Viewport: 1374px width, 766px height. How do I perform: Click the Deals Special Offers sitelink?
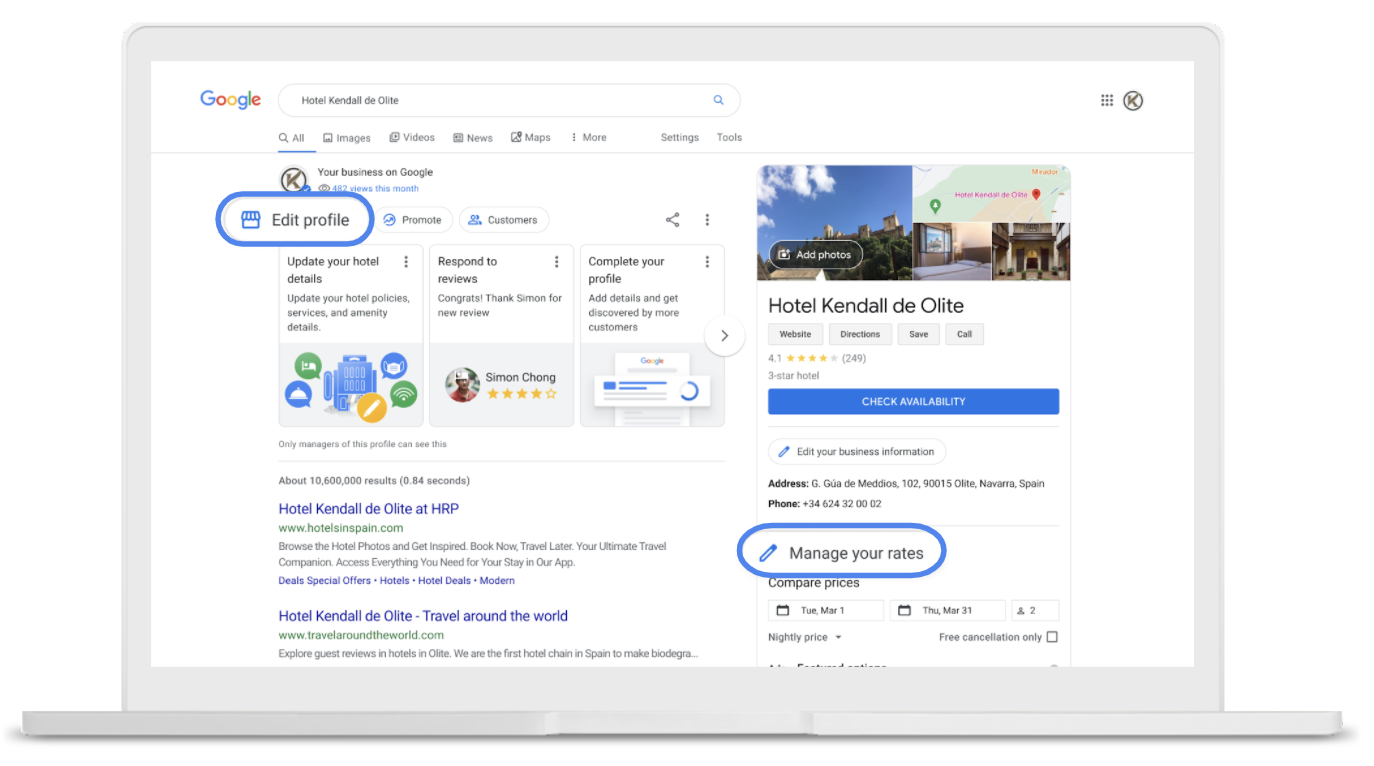click(325, 581)
